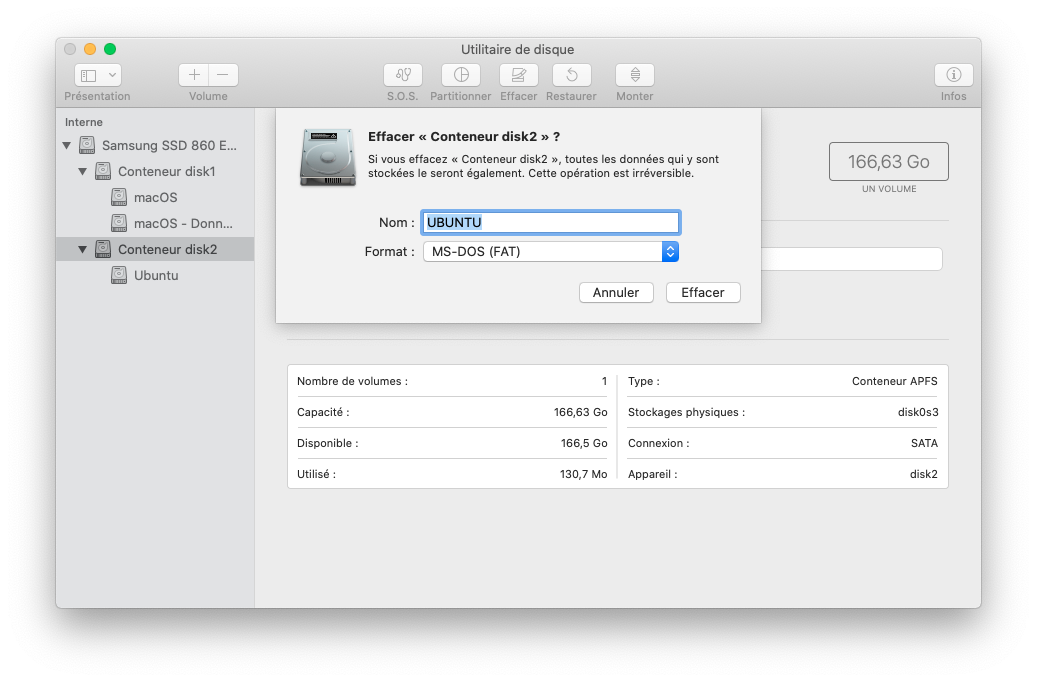The width and height of the screenshot is (1037, 682).
Task: Select Samsung SSD 860 E... in sidebar
Action: point(169,146)
